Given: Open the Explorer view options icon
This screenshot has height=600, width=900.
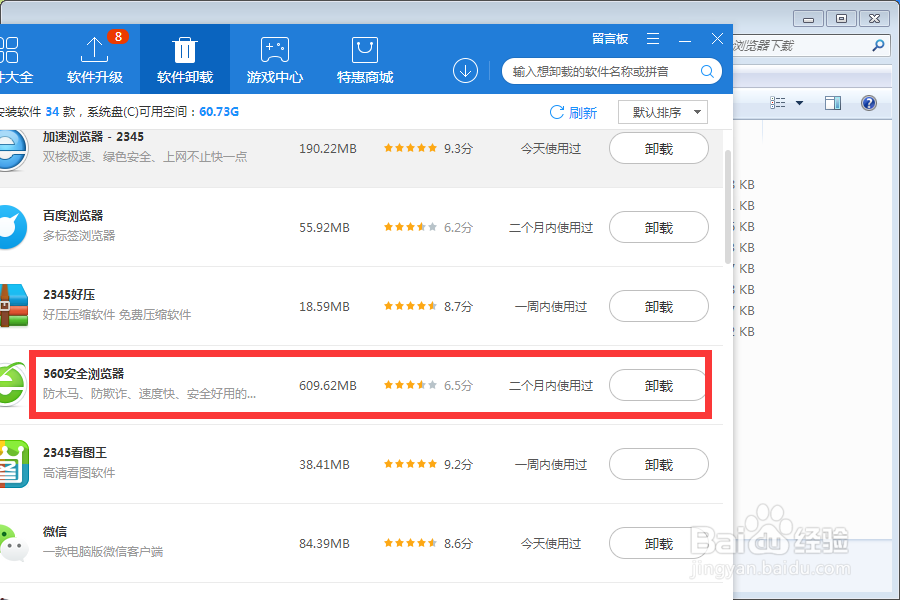Looking at the screenshot, I should [x=778, y=103].
